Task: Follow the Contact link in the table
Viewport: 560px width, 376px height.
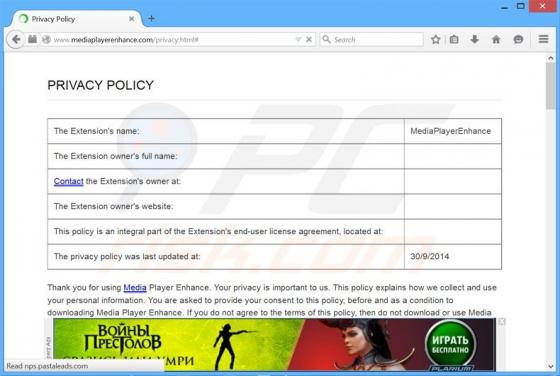Action: click(x=69, y=181)
